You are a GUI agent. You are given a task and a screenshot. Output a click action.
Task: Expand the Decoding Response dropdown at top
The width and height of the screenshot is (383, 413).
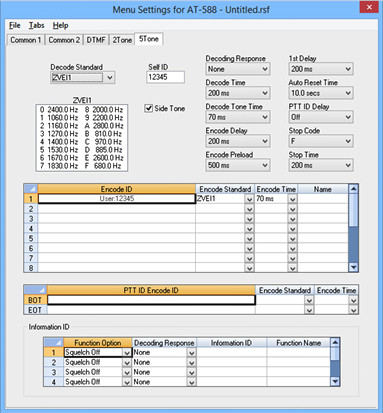[x=237, y=69]
